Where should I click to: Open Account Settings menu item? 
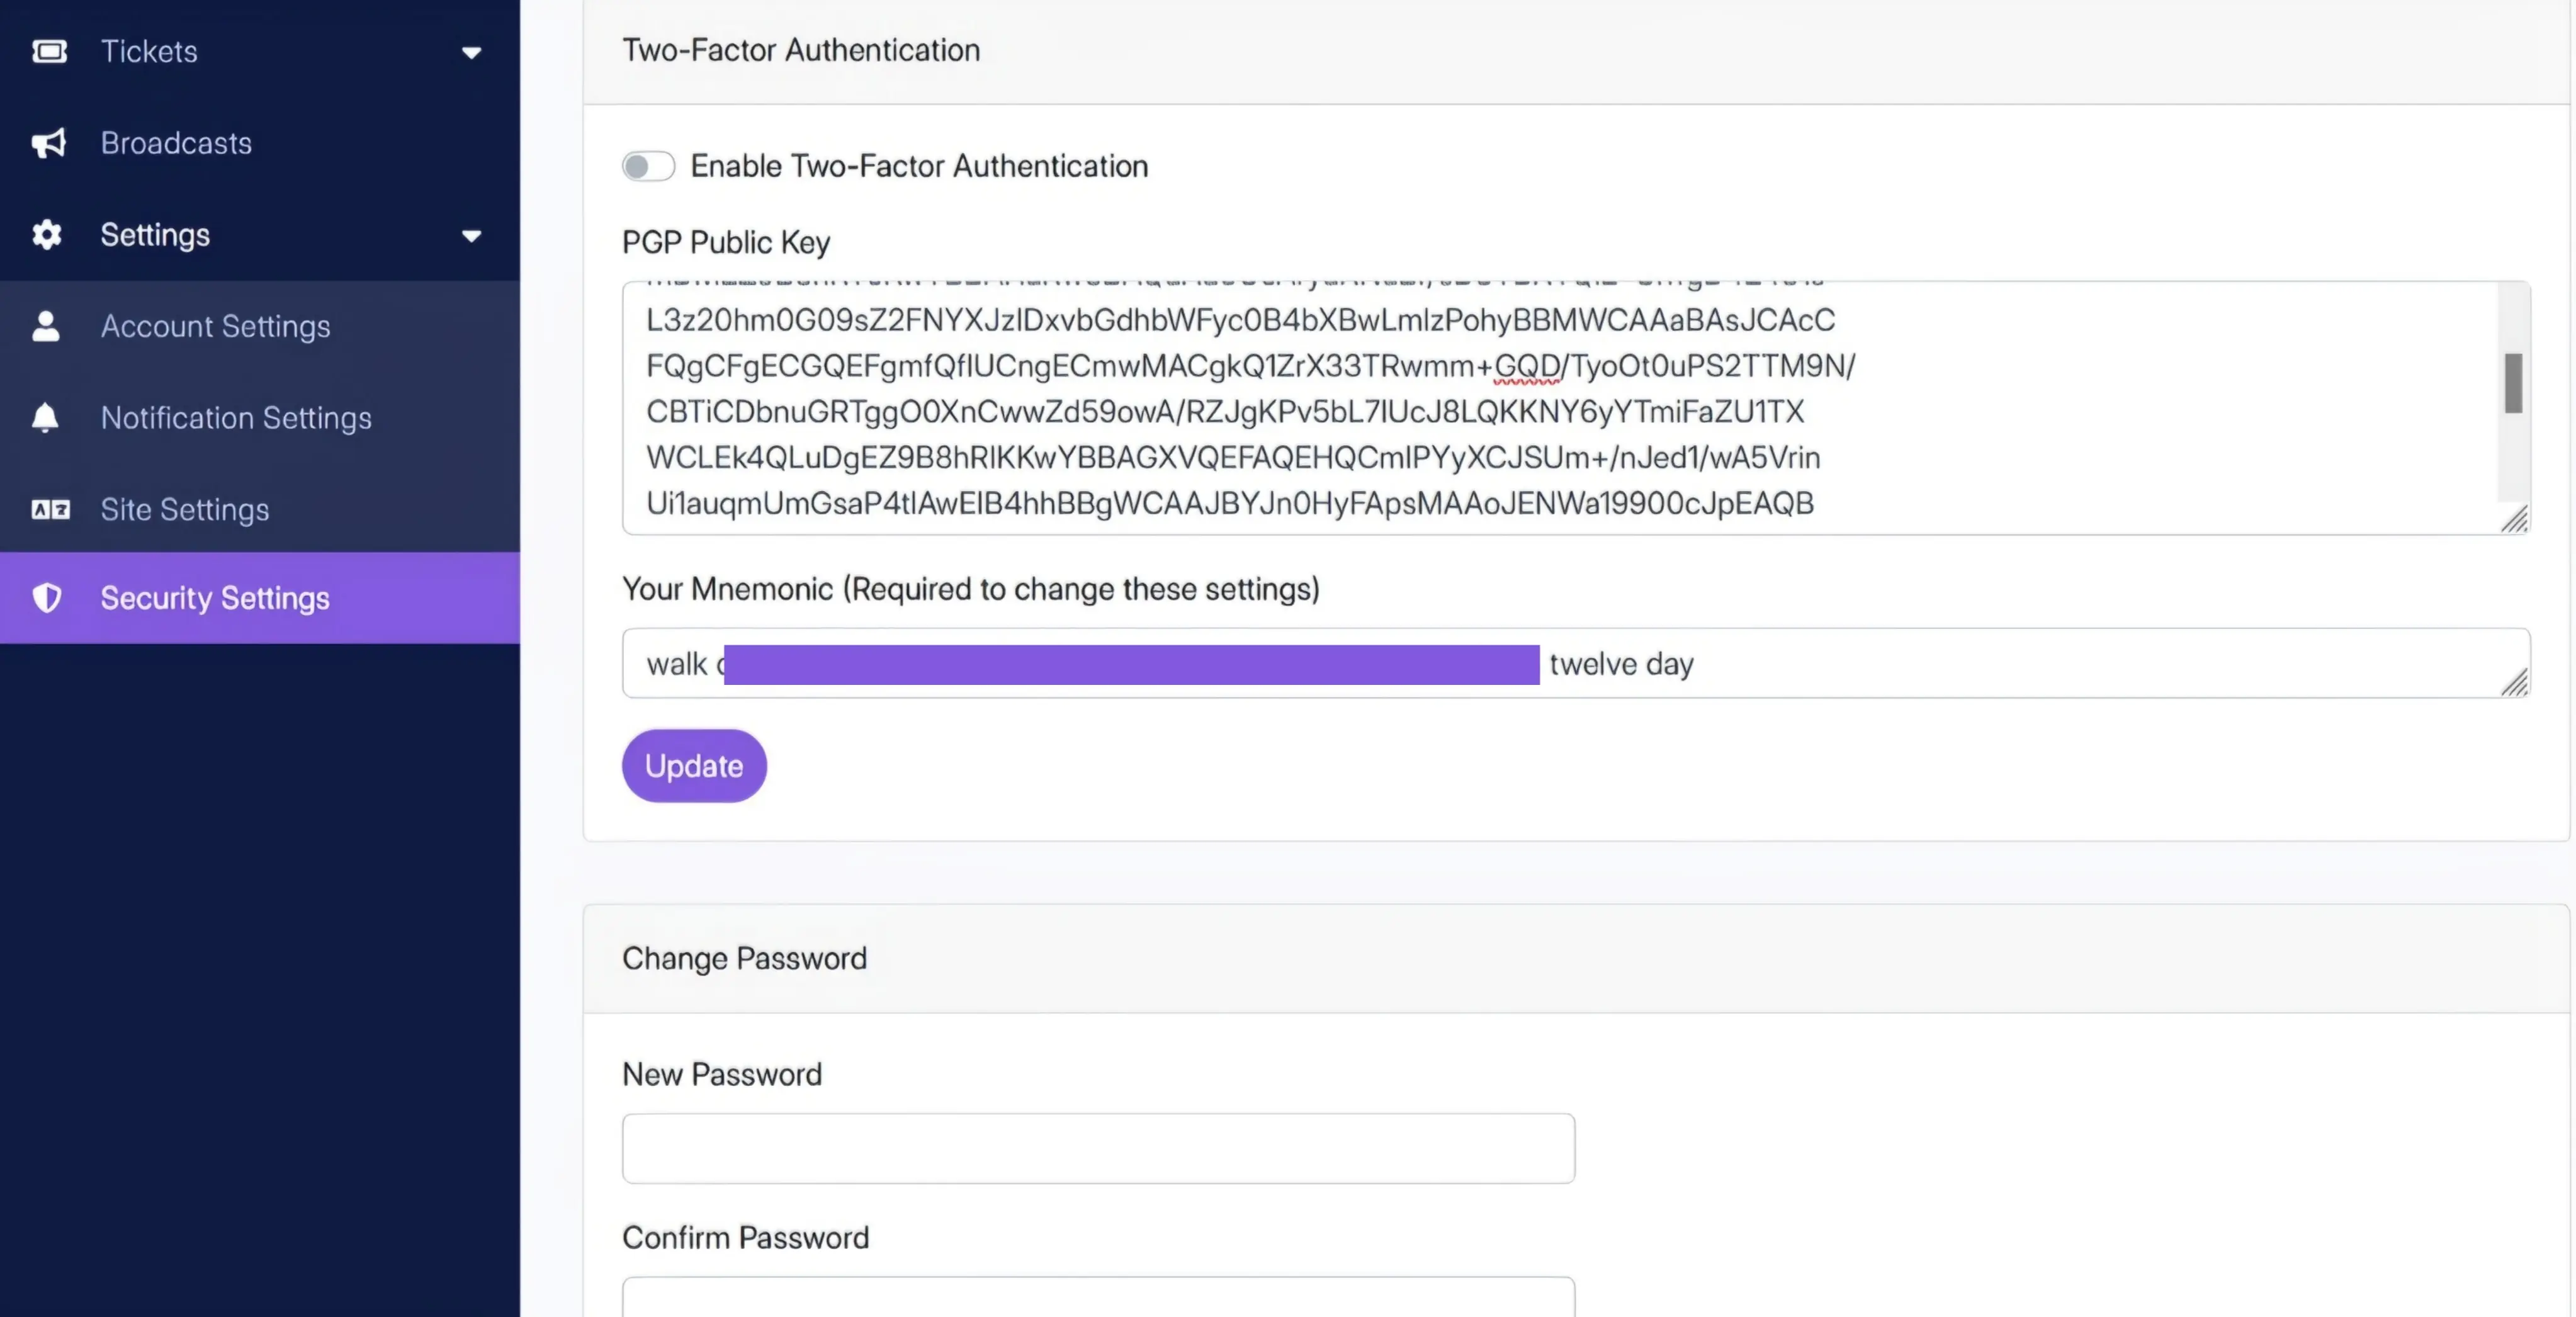pos(215,326)
